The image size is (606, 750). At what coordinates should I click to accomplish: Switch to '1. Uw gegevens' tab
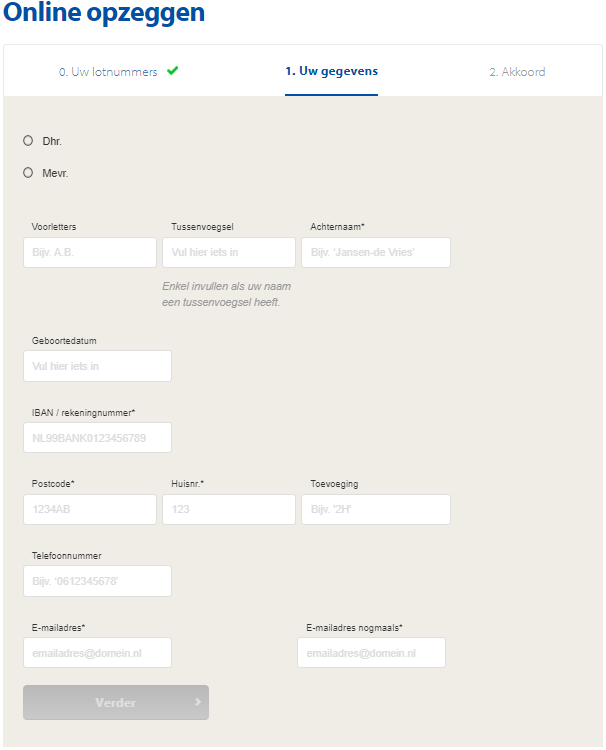click(331, 71)
